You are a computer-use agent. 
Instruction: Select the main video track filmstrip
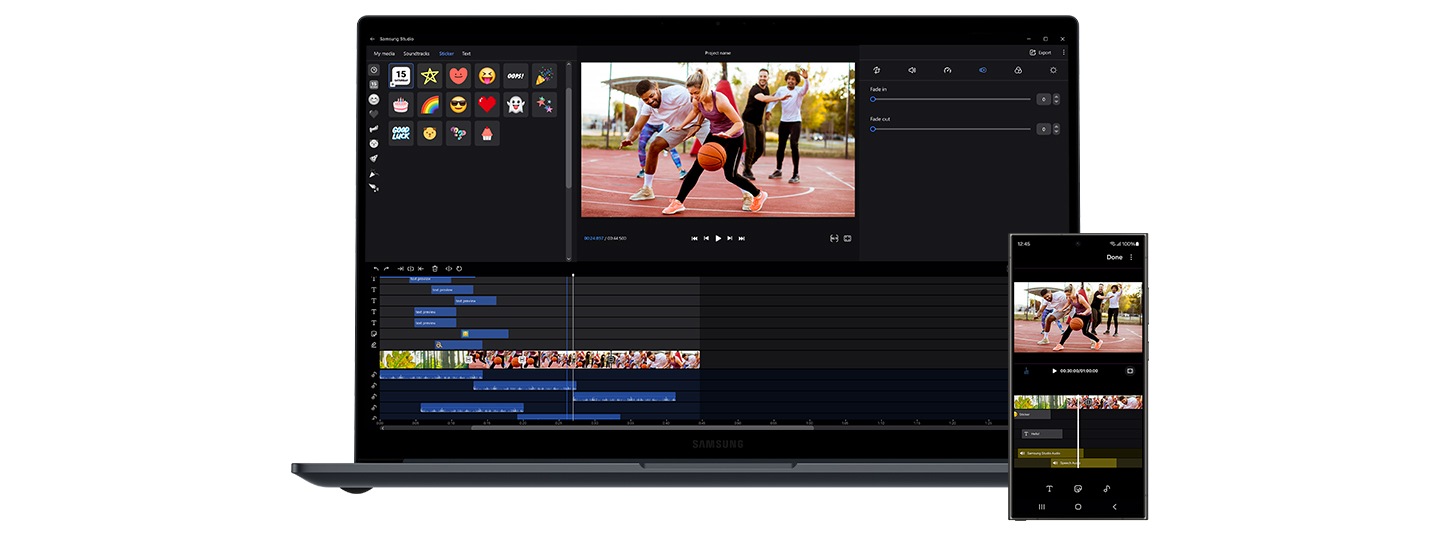[540, 359]
